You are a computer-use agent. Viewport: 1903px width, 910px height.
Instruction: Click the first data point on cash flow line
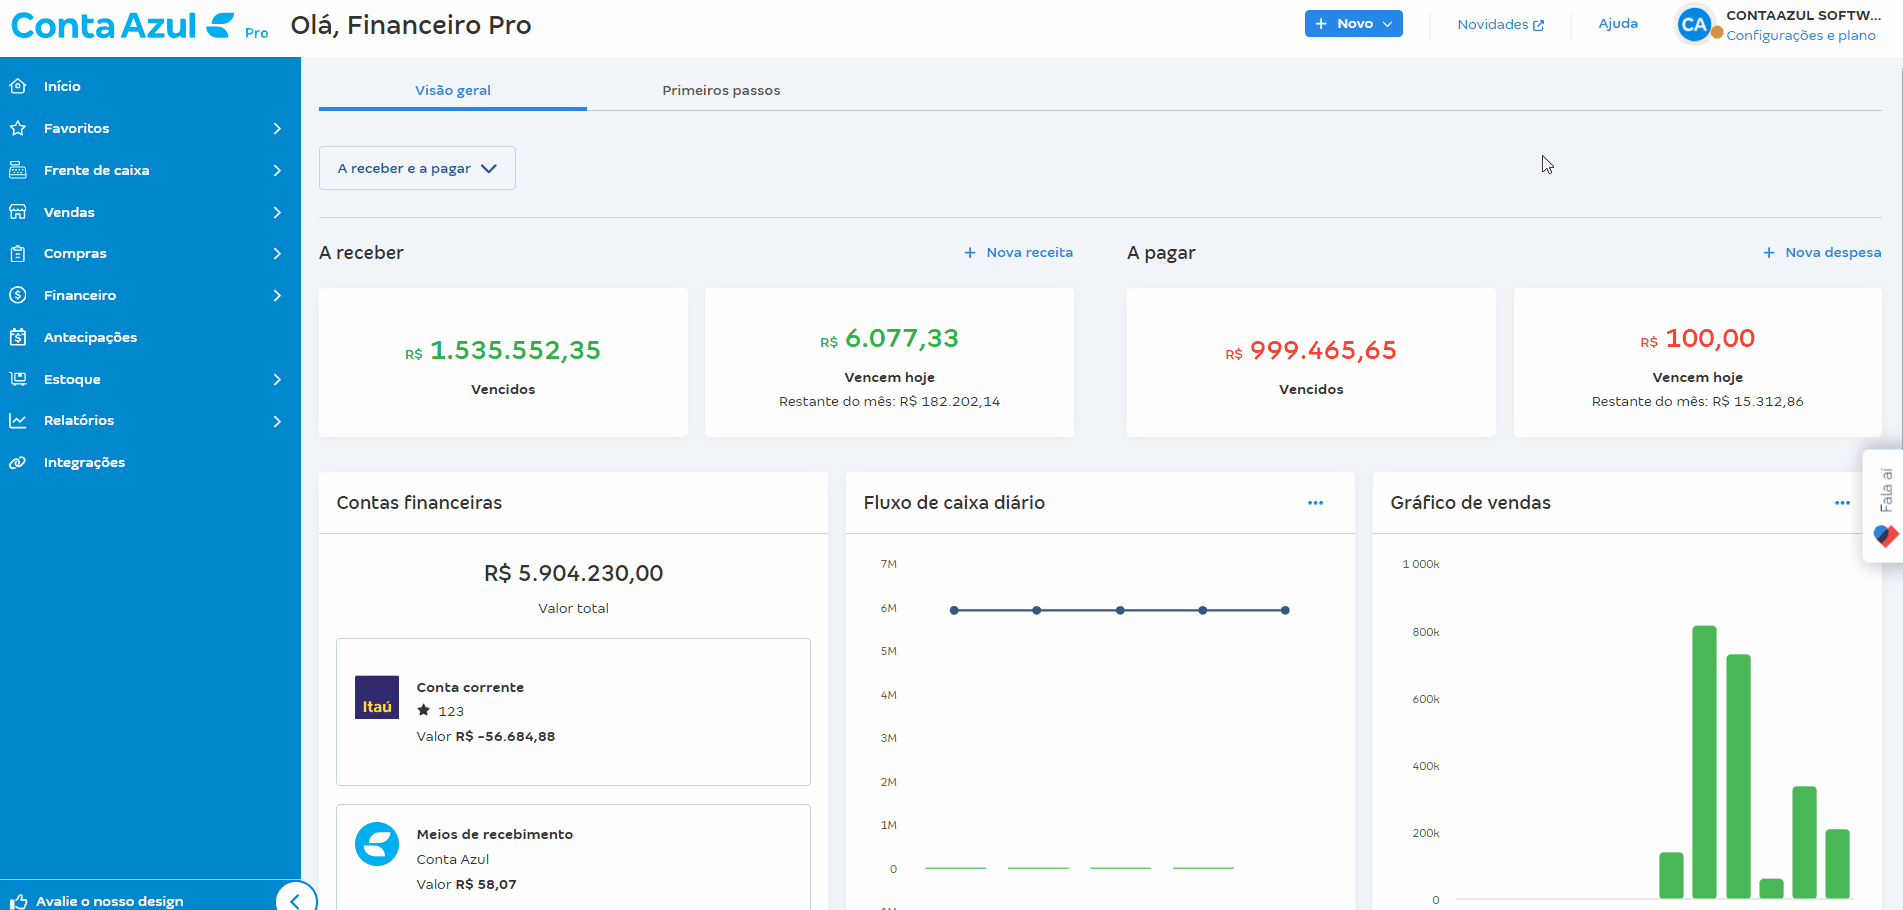tap(954, 610)
